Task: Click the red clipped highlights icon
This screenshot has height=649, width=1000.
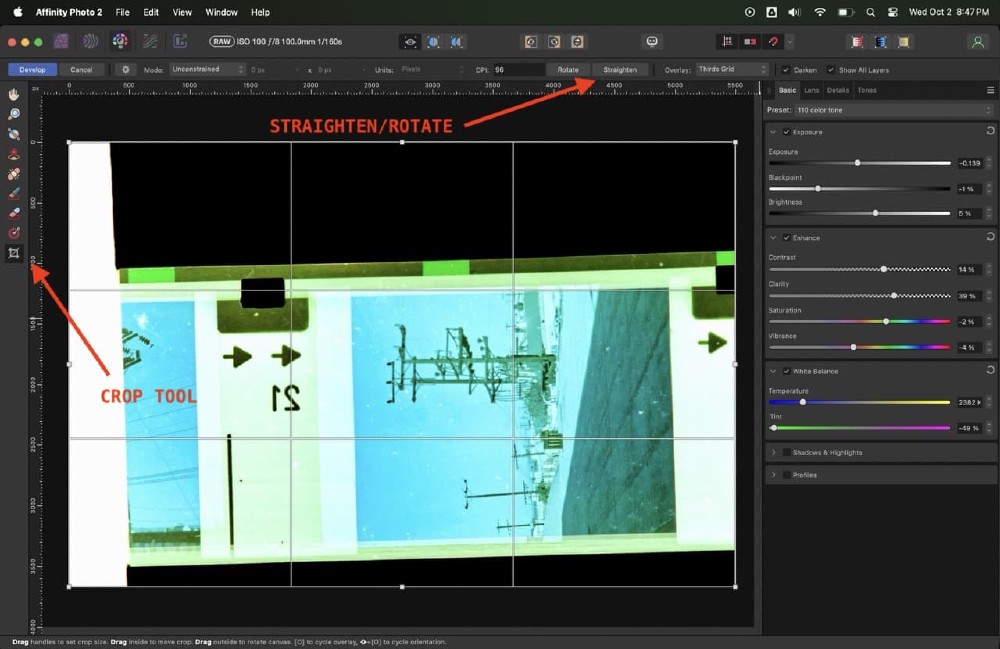Action: 857,42
